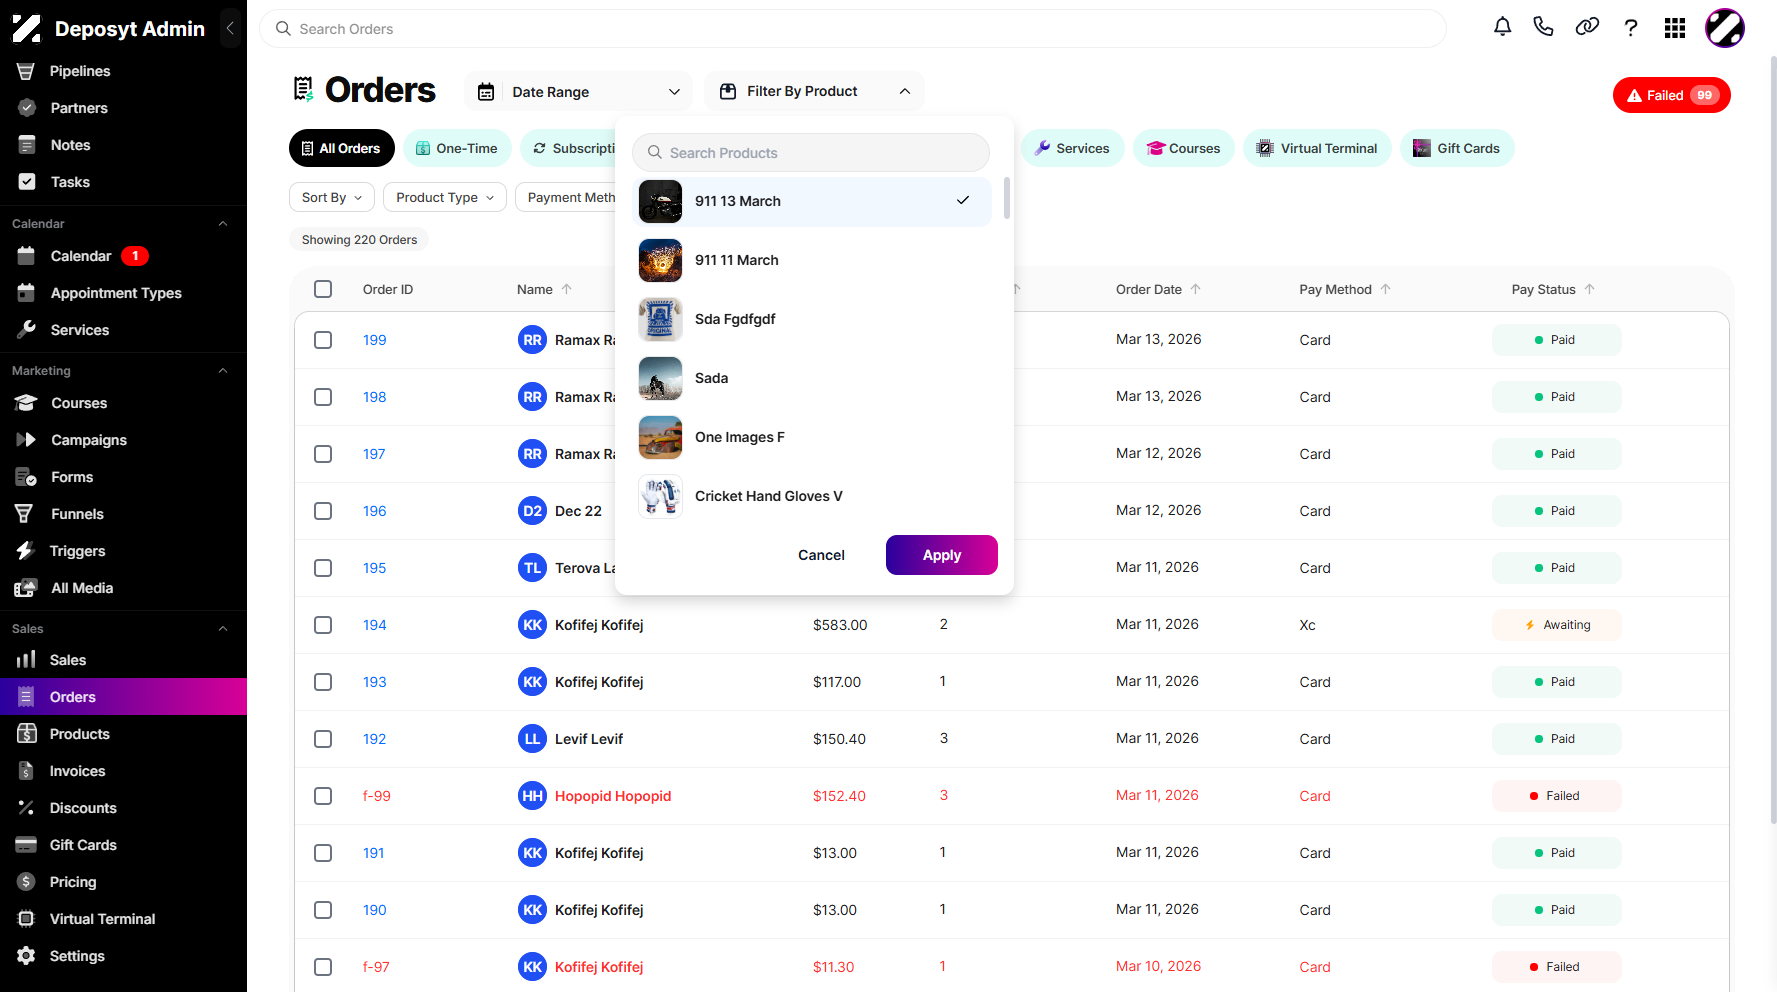Open All Media in sidebar
Viewport: 1777px width, 992px height.
(x=82, y=588)
